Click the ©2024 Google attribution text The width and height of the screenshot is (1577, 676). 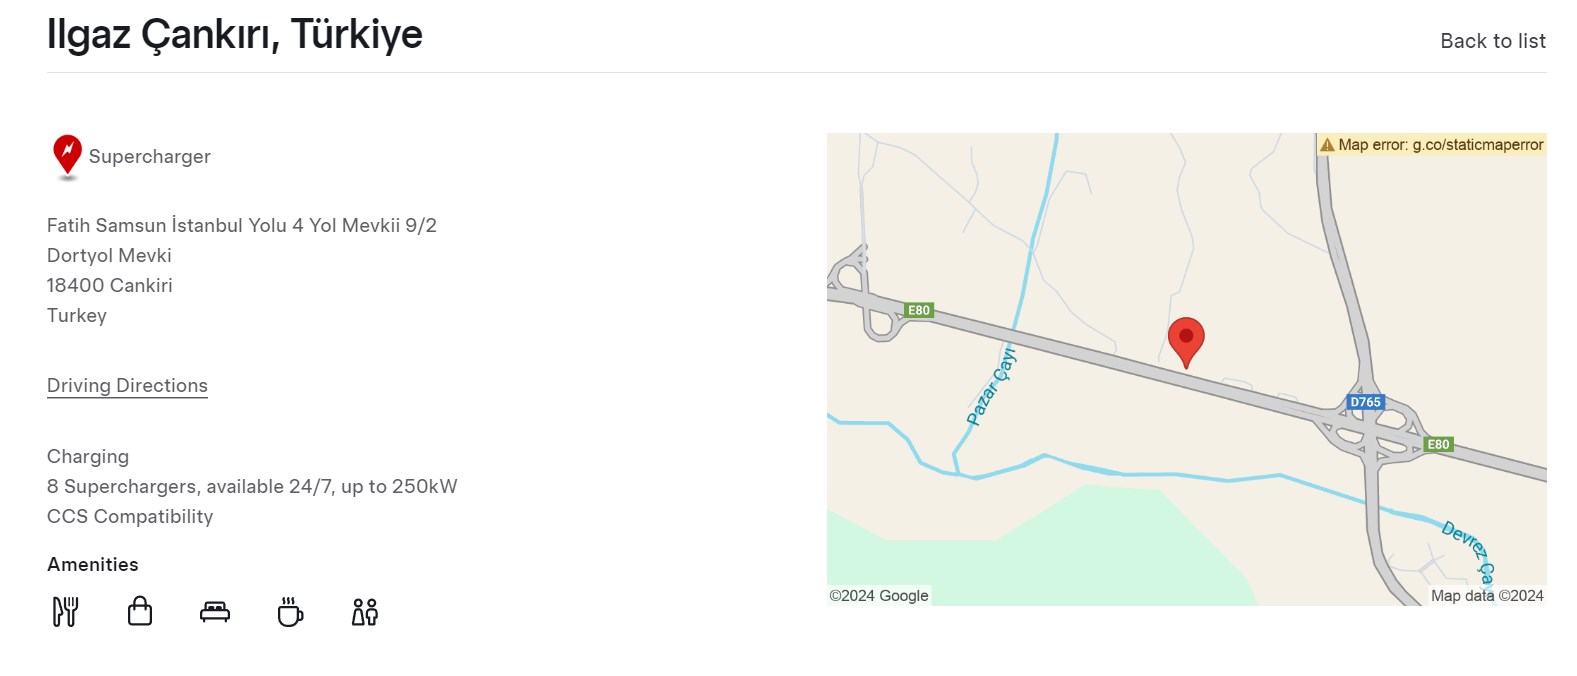coord(879,595)
